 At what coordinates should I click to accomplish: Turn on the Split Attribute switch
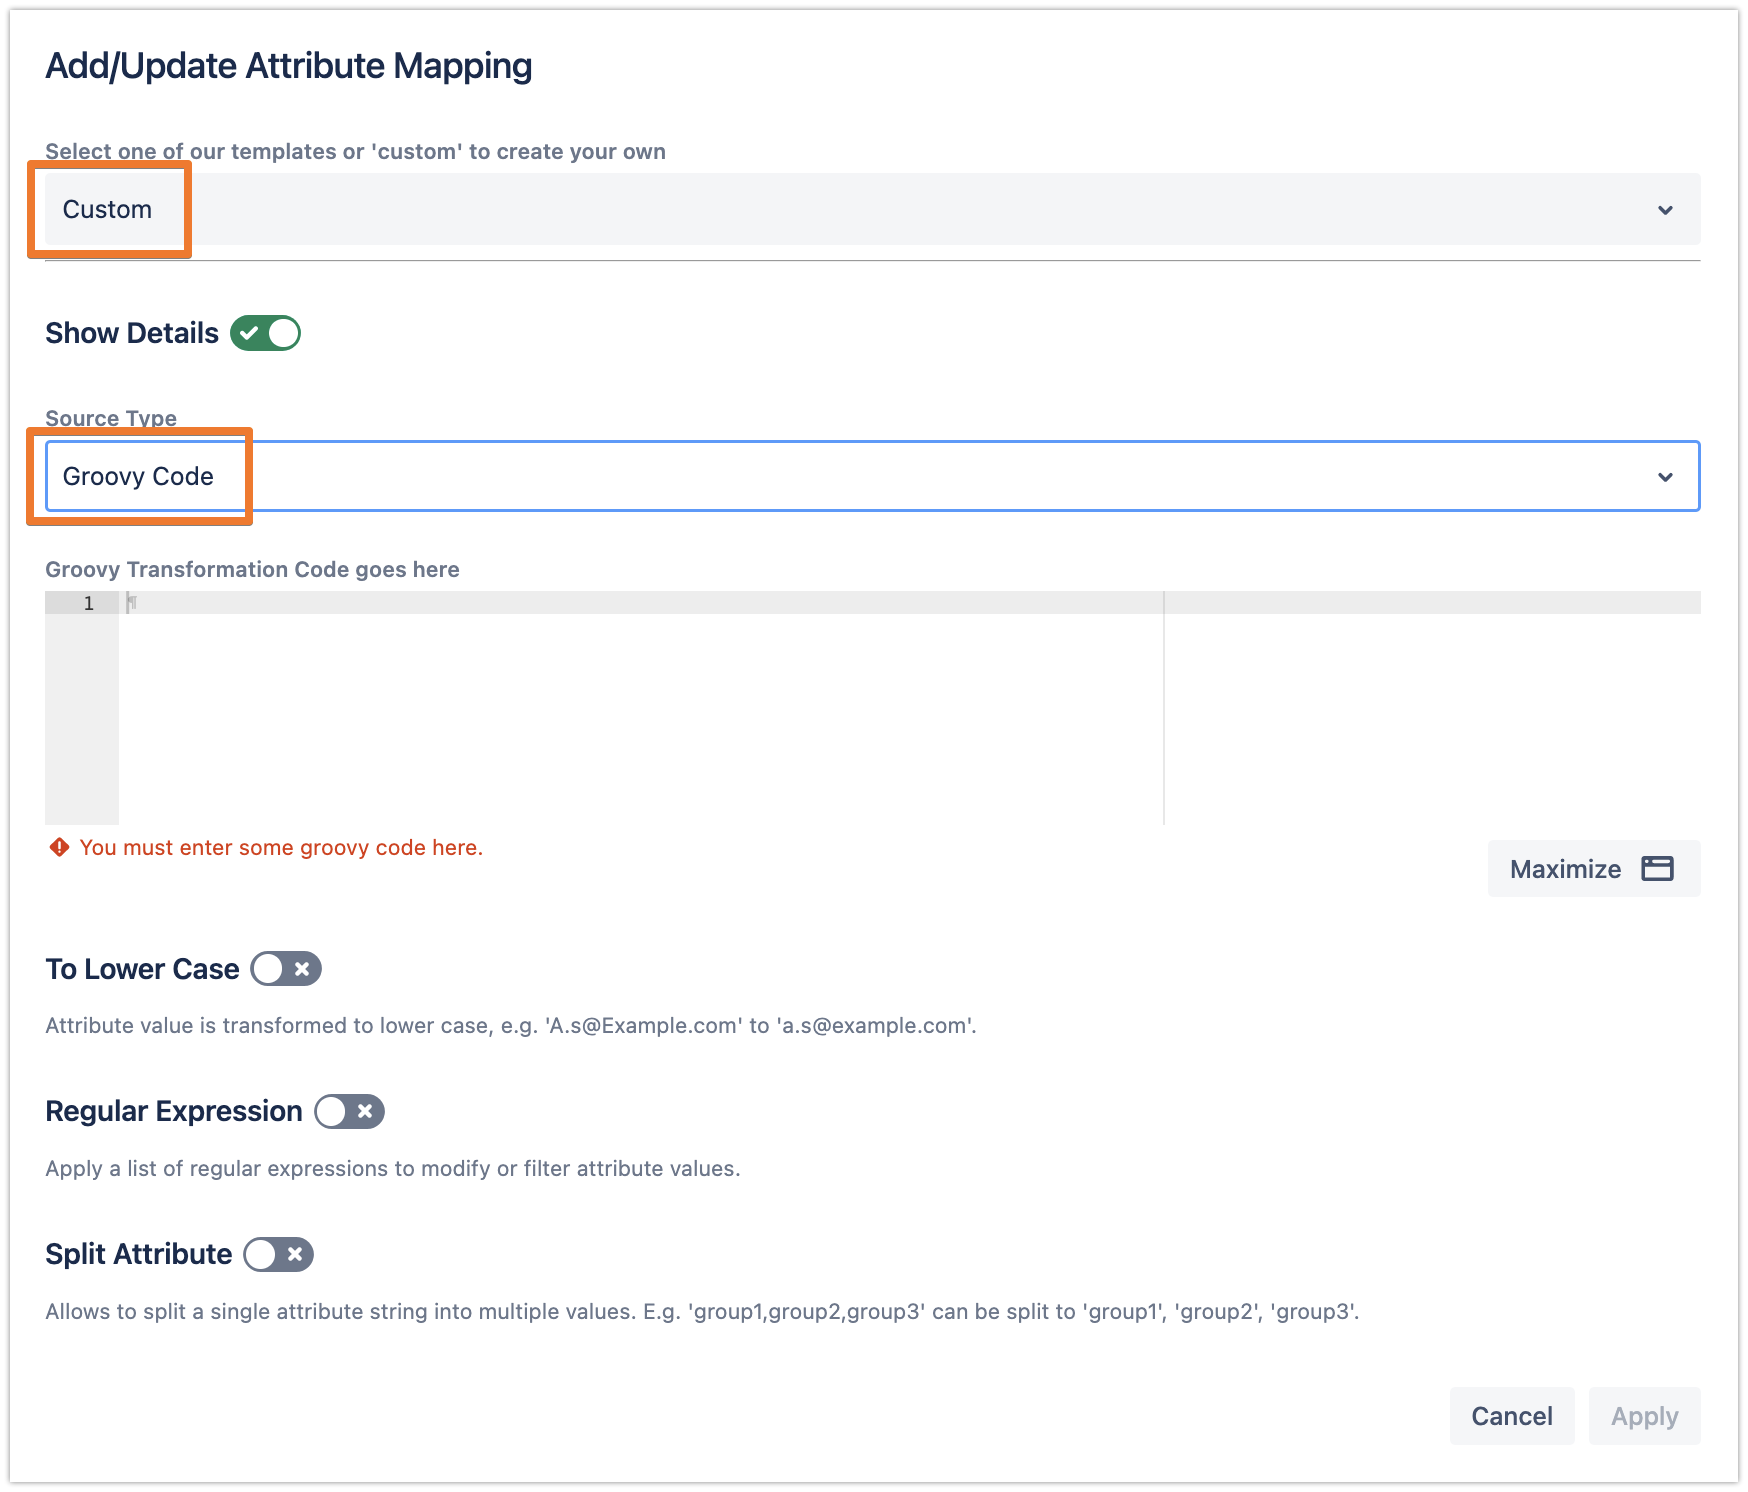(x=278, y=1255)
